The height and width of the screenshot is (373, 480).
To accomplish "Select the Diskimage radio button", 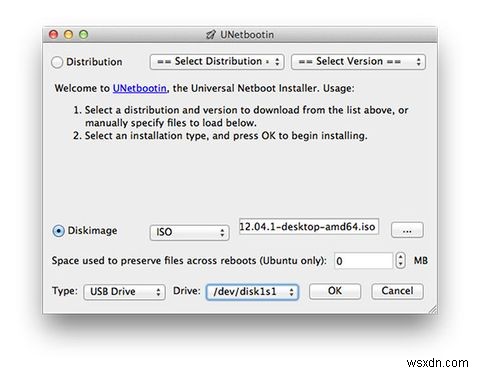I will point(58,231).
